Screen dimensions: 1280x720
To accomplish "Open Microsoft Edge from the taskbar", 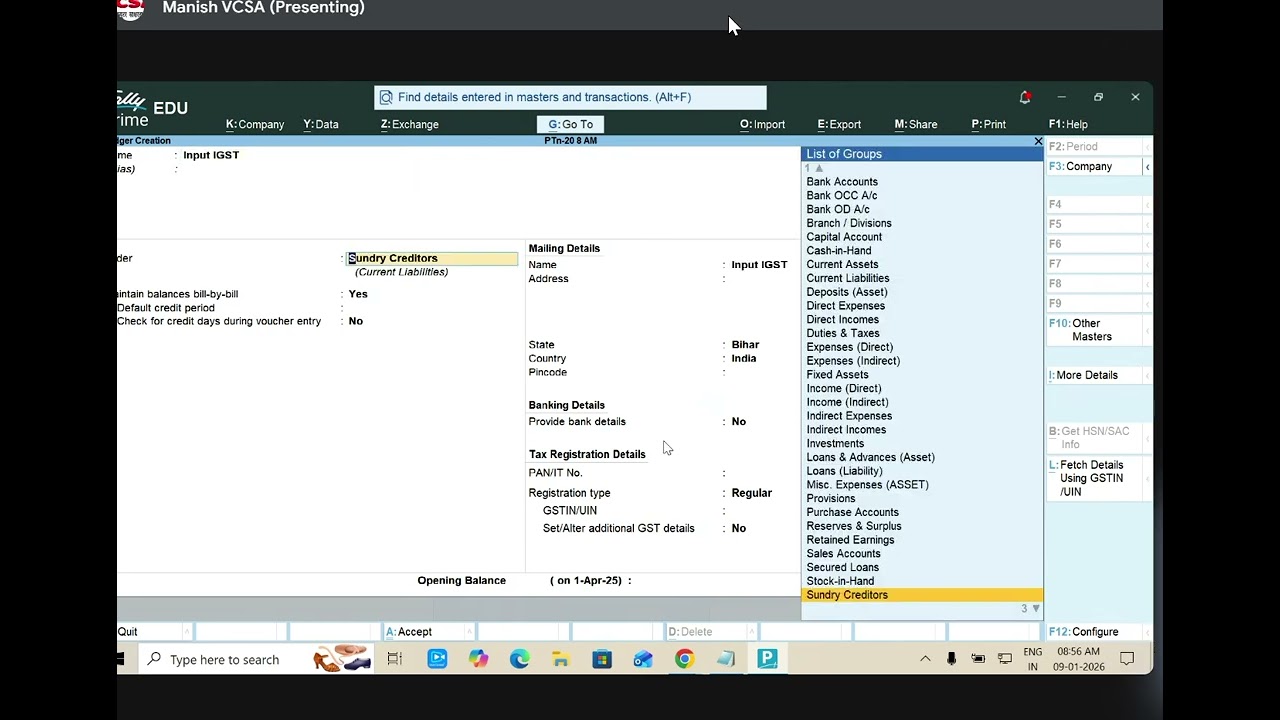I will [519, 659].
